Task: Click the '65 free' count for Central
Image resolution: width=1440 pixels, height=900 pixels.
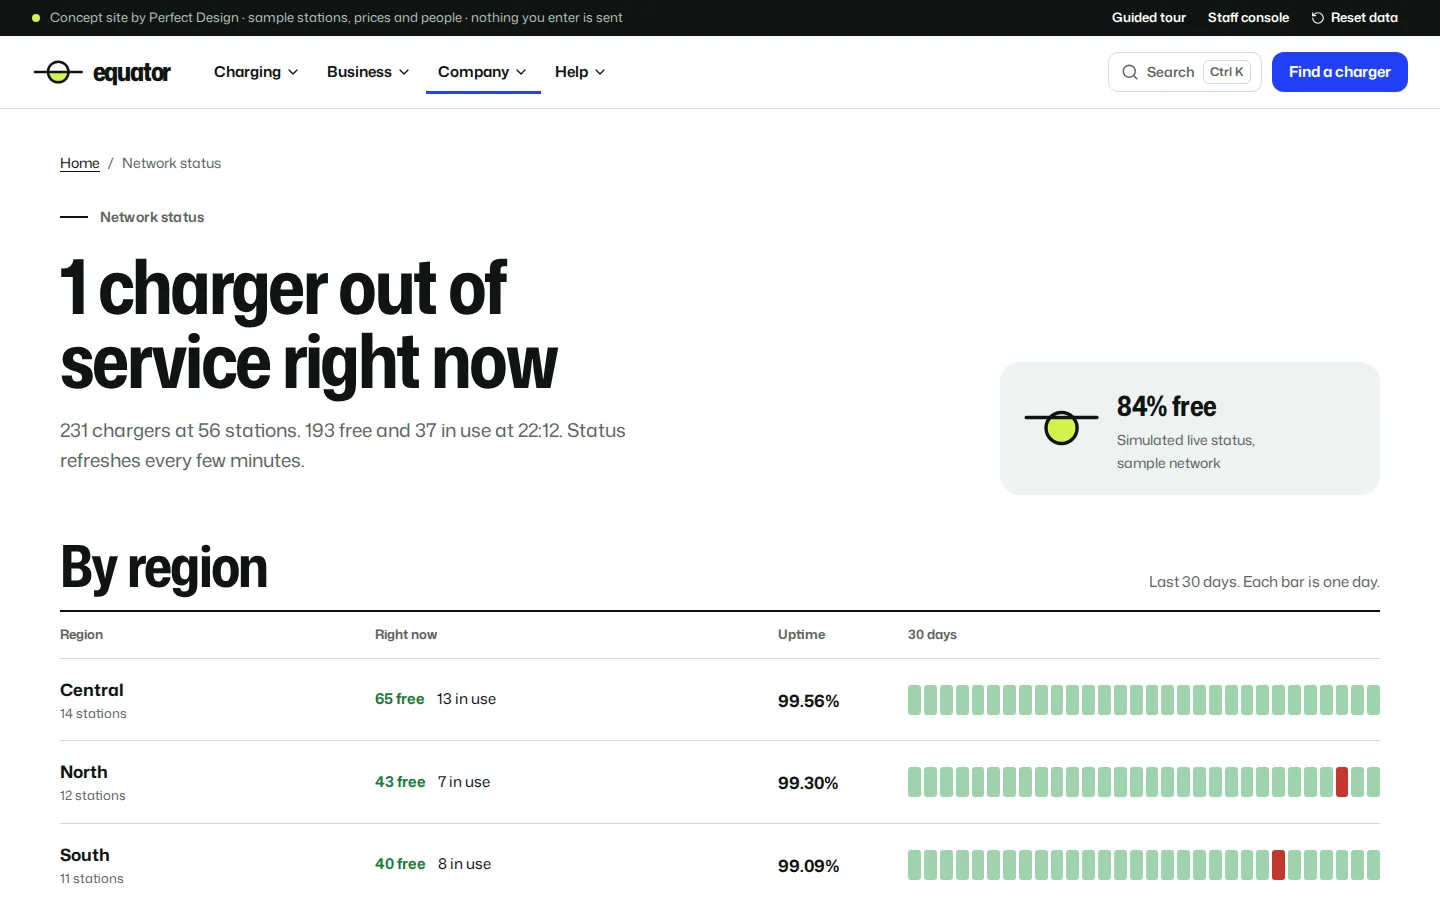Action: [400, 699]
